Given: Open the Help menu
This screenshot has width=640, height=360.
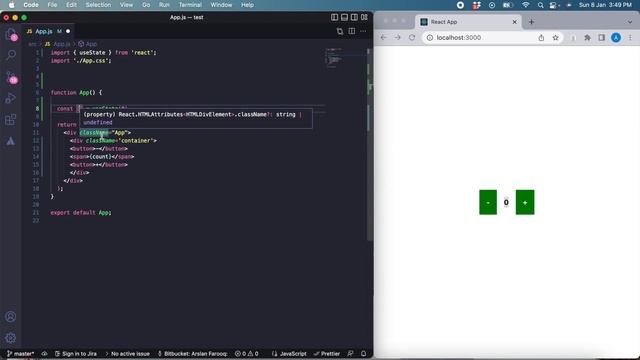Looking at the screenshot, I should 247,5.
